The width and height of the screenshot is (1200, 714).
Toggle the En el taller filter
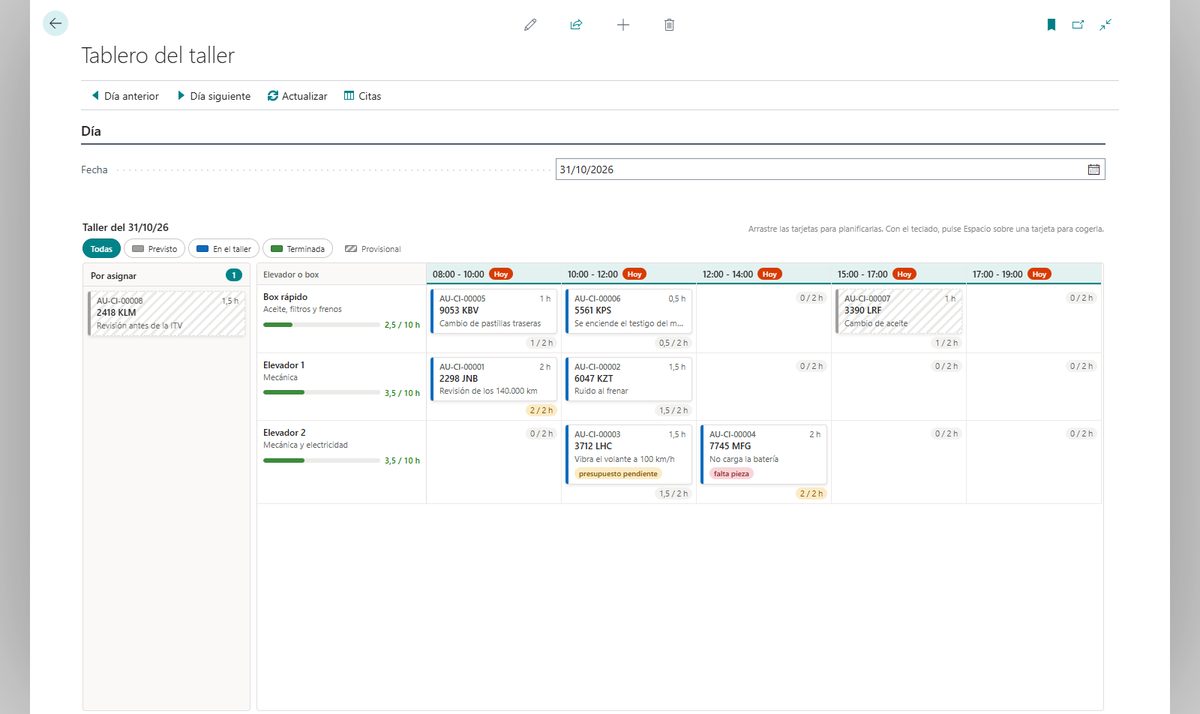tap(224, 249)
